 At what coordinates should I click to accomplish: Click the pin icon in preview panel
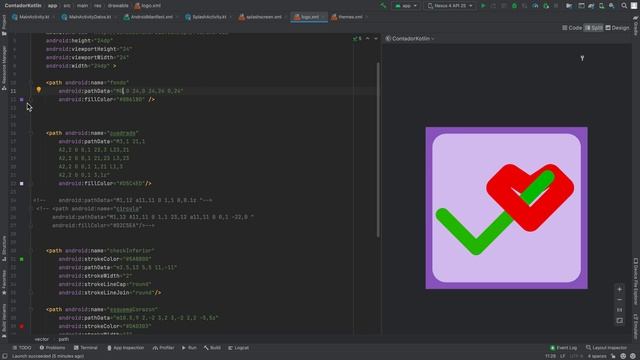582,58
